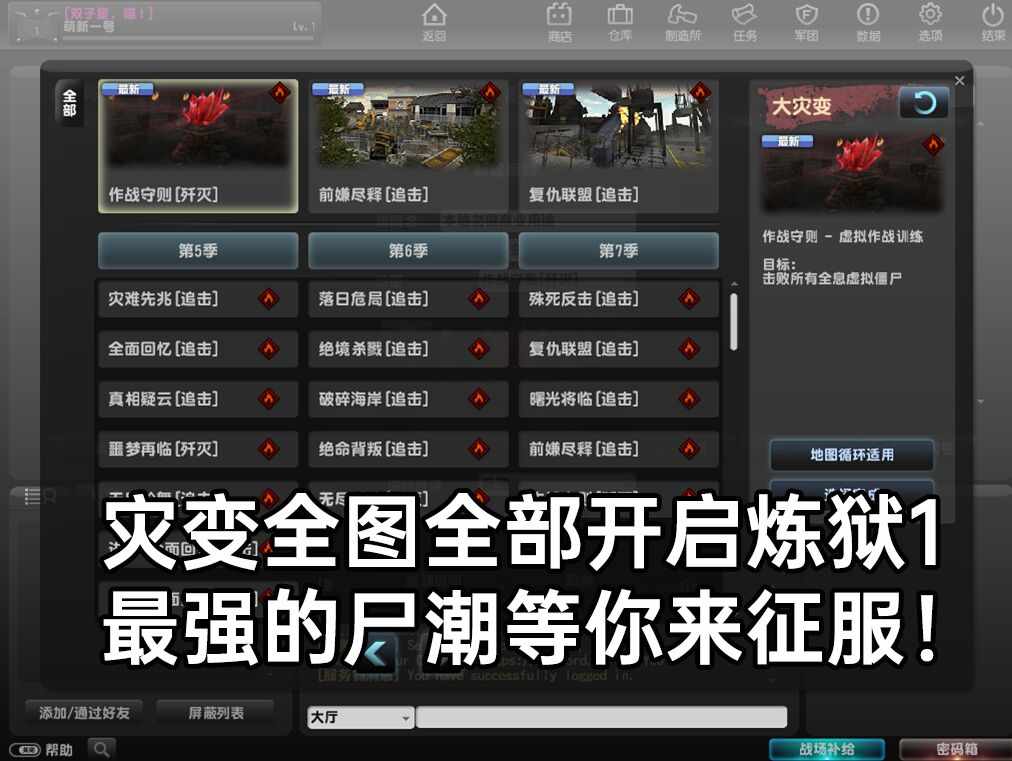Open the 屏蔽列表 block list button
This screenshot has width=1012, height=761.
click(x=216, y=713)
